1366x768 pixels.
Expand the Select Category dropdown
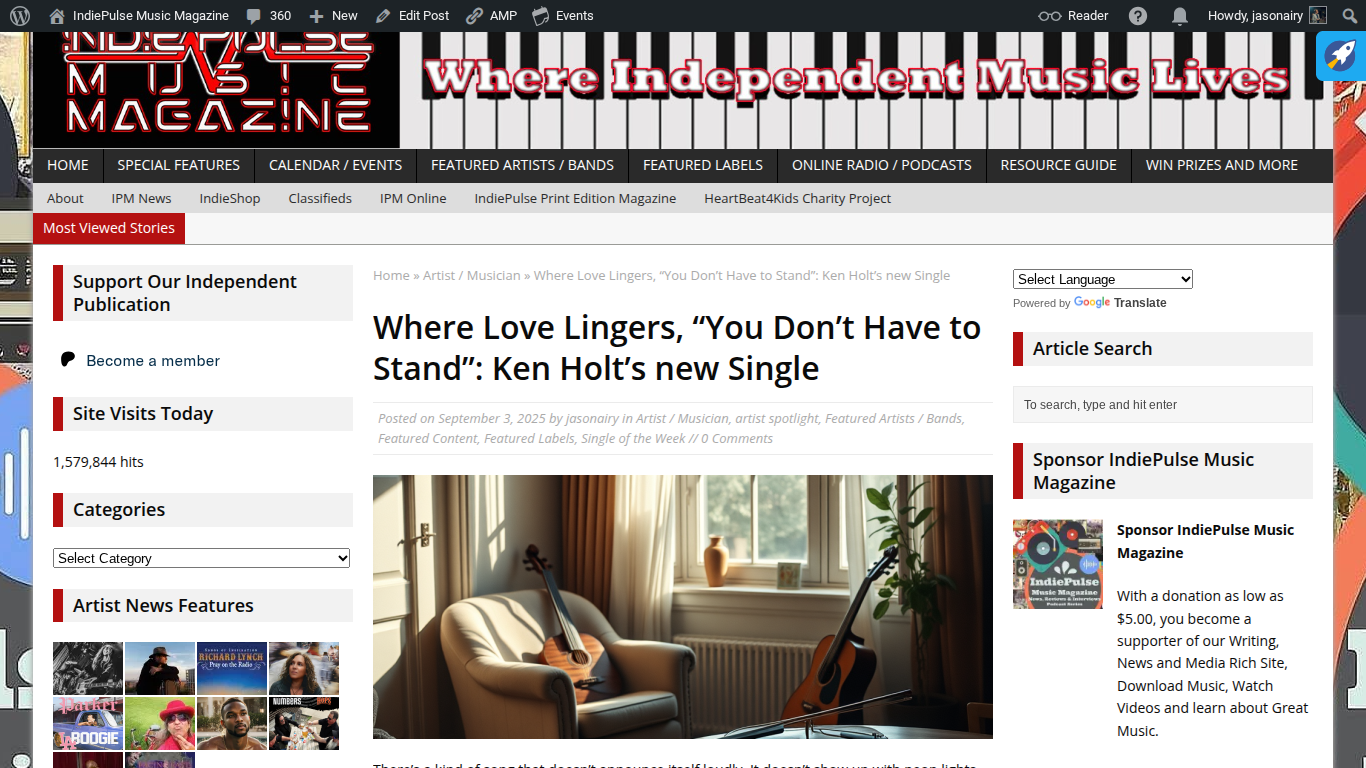click(x=201, y=558)
